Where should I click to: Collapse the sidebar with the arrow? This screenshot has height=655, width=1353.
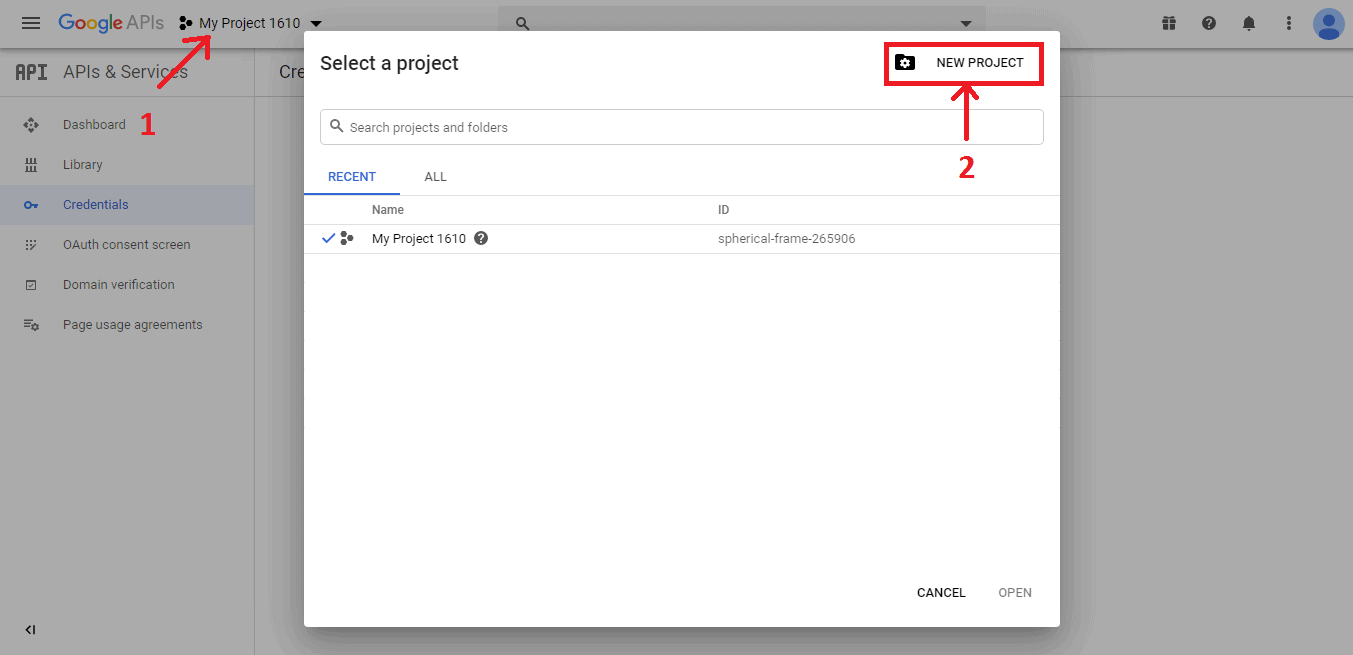point(30,630)
